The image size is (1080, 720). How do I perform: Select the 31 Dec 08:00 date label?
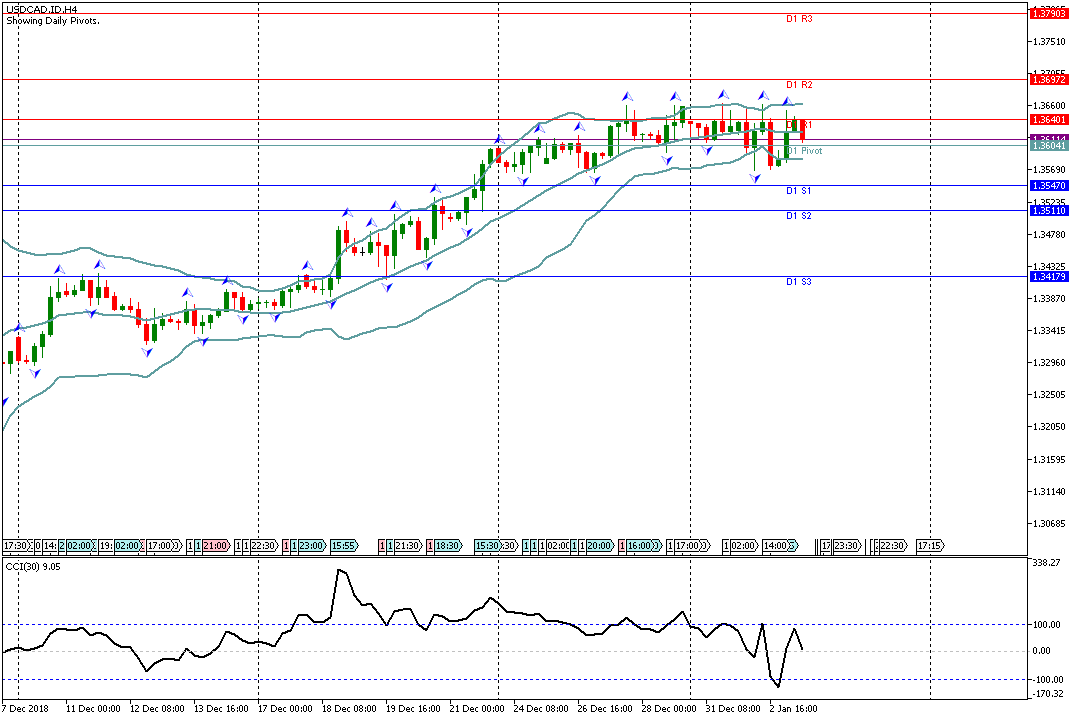coord(733,709)
